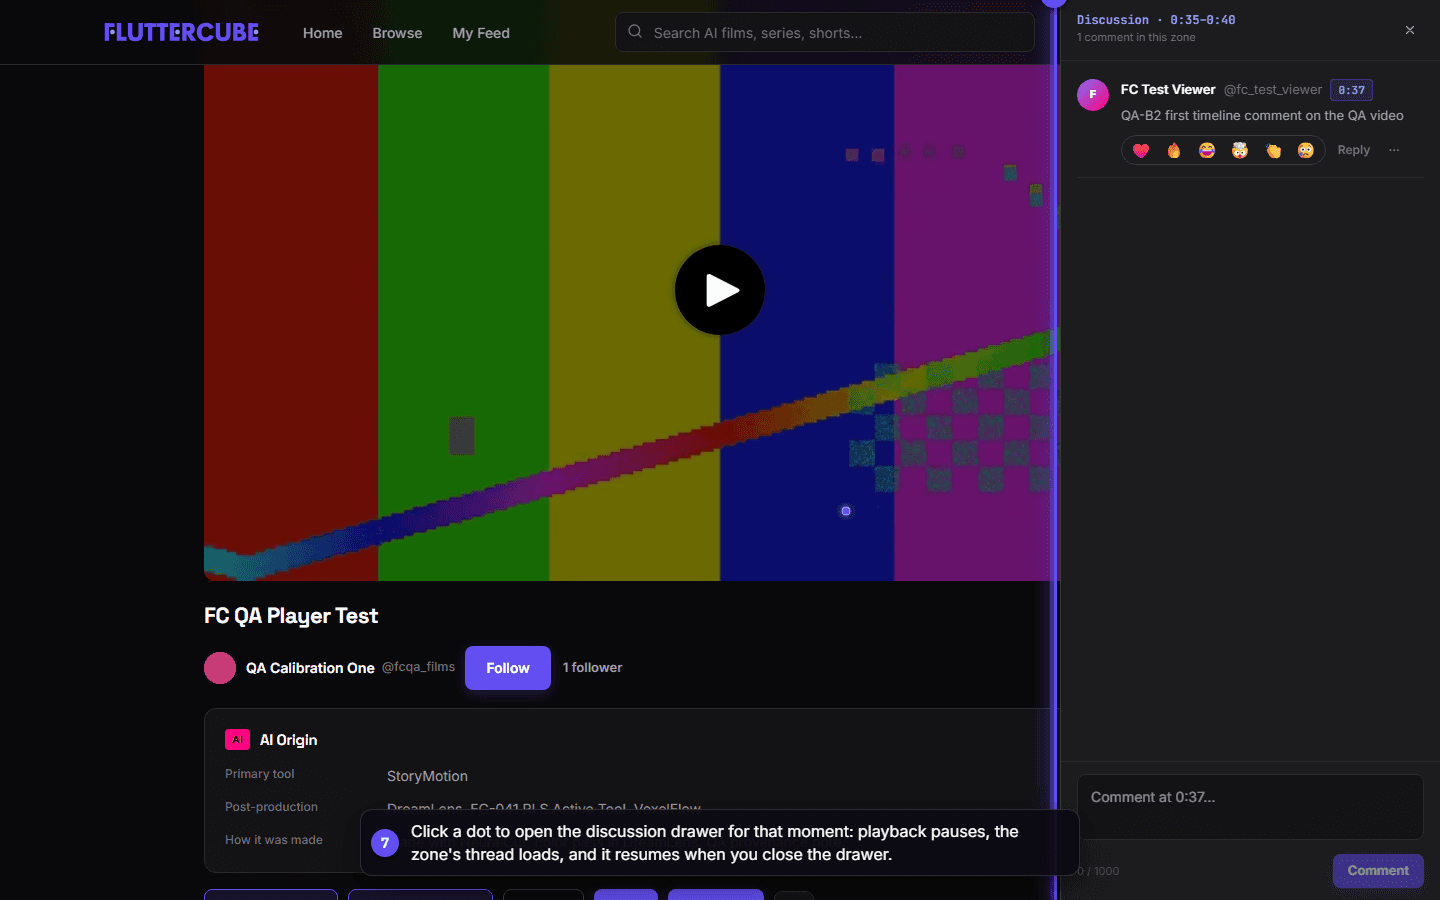Screen dimensions: 1440x900
Task: React with the sad crying emoji
Action: 1306,150
